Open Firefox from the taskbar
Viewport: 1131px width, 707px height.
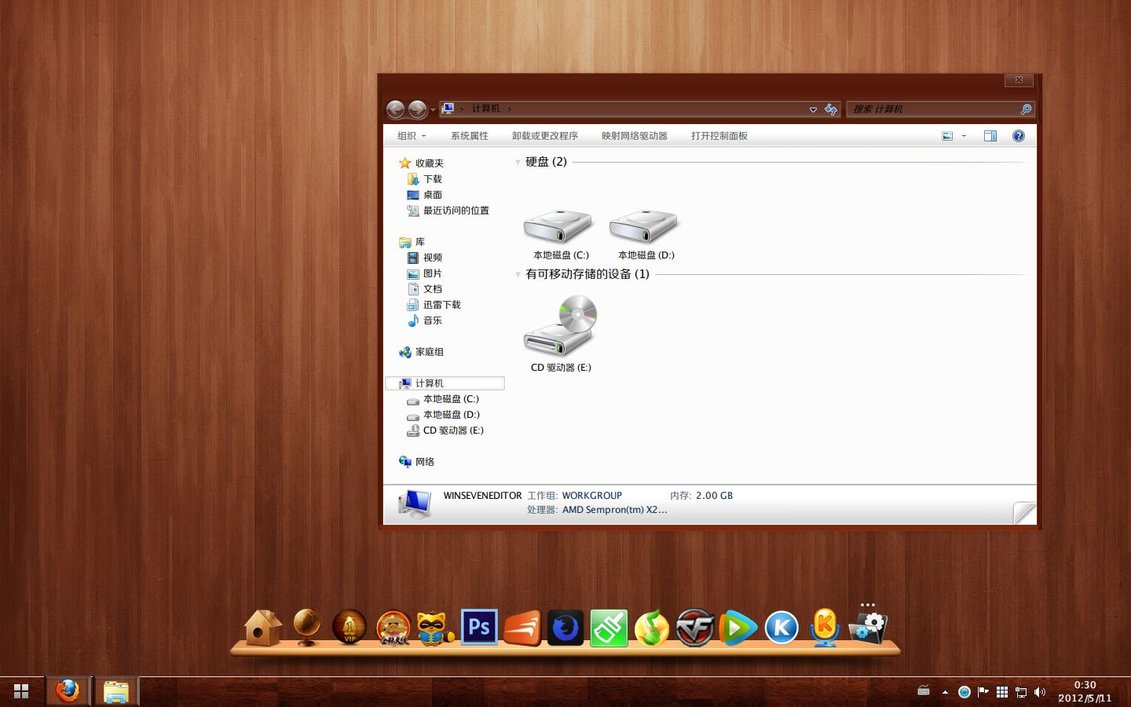pos(68,691)
